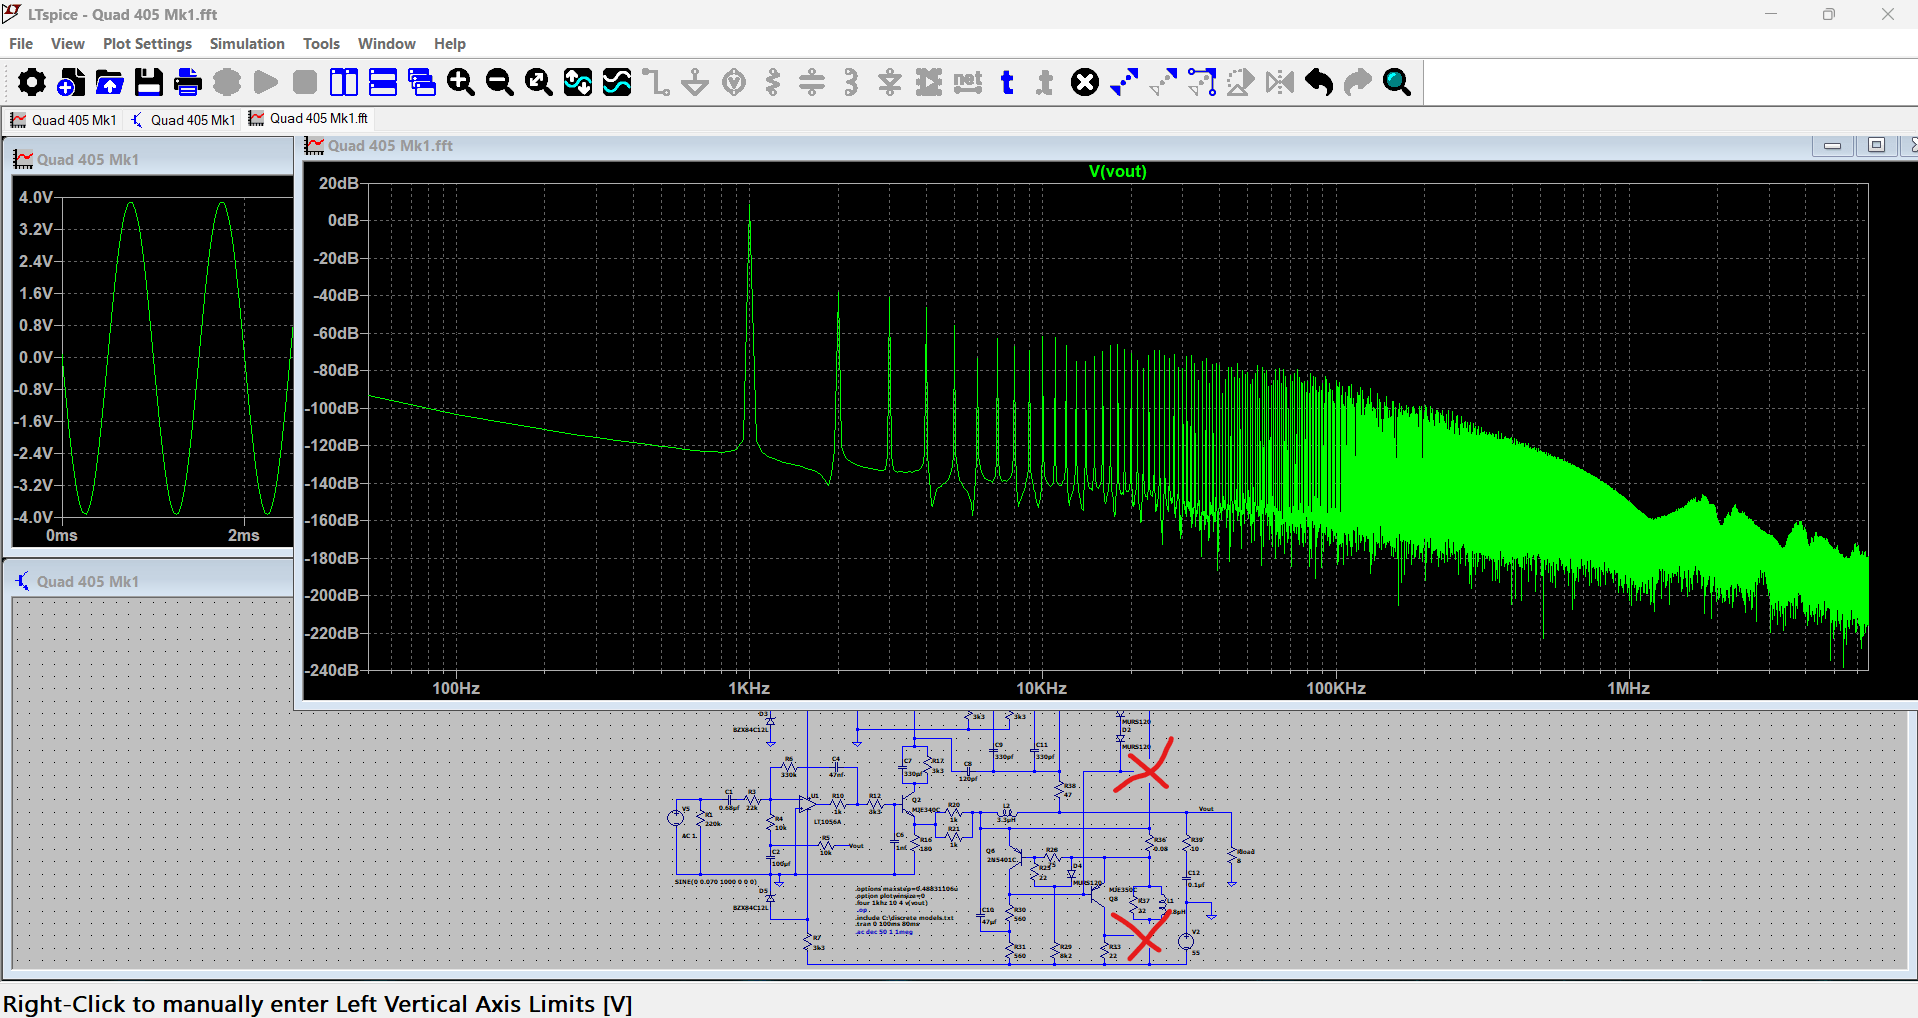The height and width of the screenshot is (1018, 1918).
Task: Click the zoom to fit icon
Action: pyautogui.click(x=539, y=82)
